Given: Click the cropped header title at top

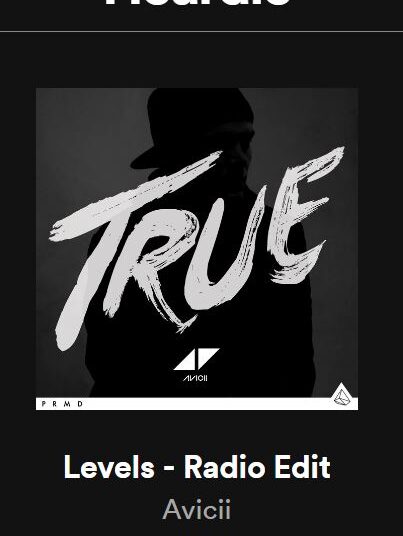Looking at the screenshot, I should [x=197, y=3].
